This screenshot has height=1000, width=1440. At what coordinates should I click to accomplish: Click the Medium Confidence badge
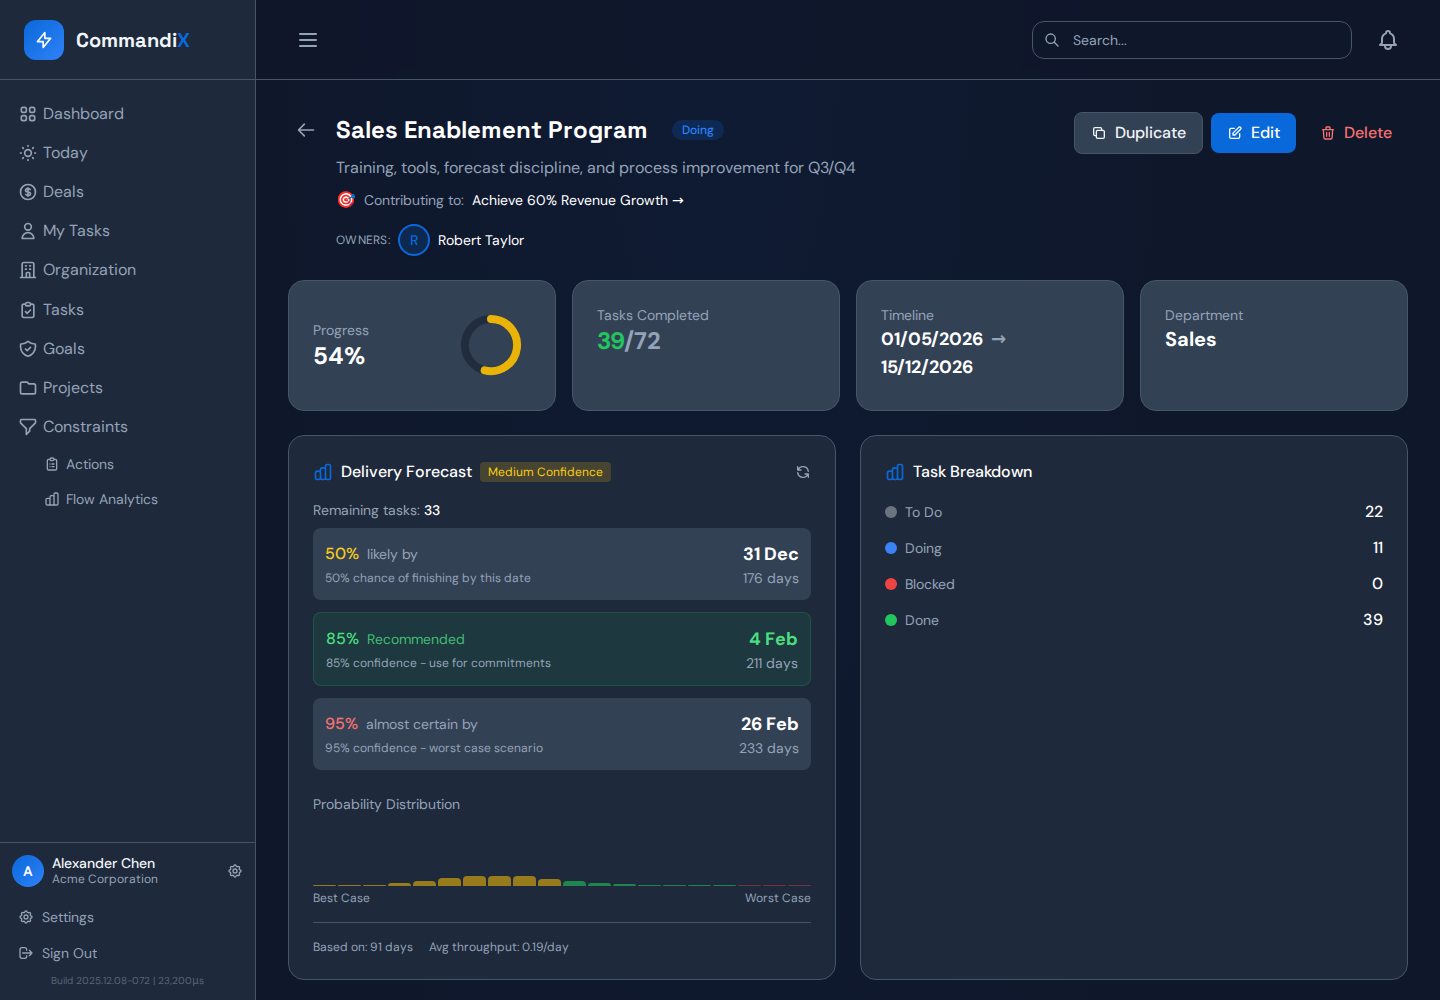pos(545,472)
